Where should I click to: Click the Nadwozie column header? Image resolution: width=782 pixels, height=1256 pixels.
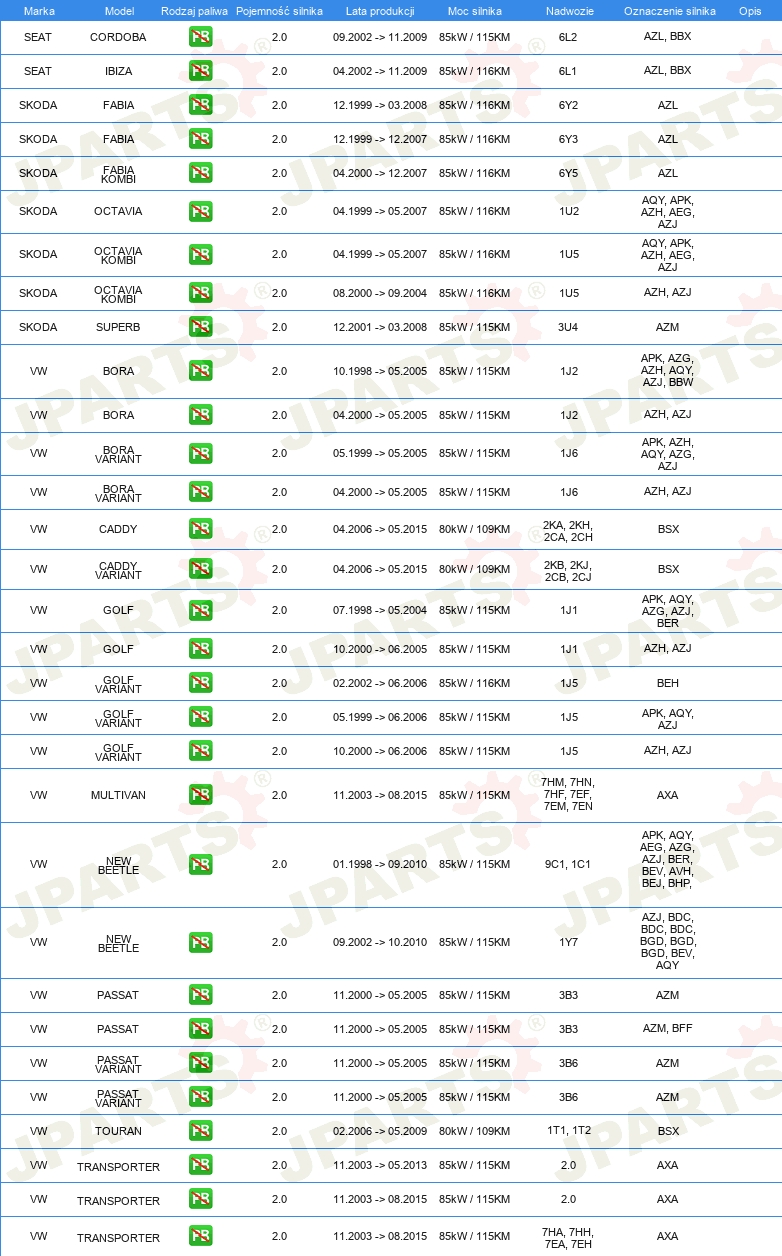click(x=568, y=10)
